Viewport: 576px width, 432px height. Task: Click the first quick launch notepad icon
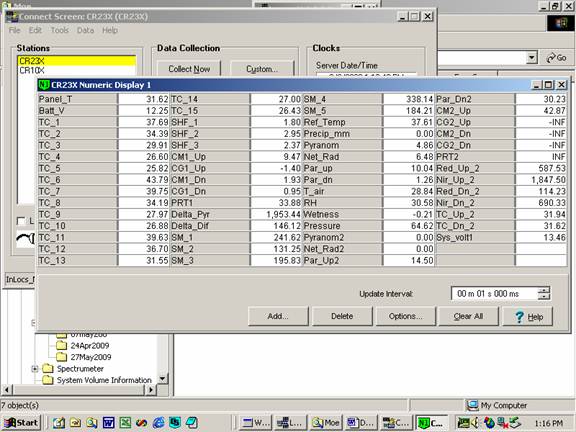pos(58,423)
